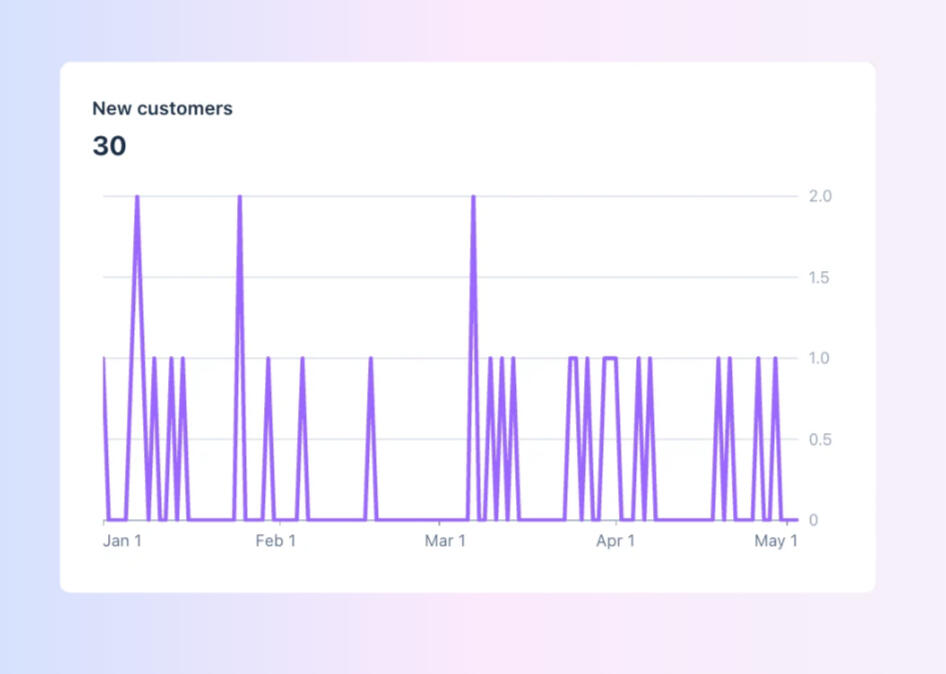The image size is (946, 674).
Task: Click the "Feb 1" axis label
Action: [276, 541]
